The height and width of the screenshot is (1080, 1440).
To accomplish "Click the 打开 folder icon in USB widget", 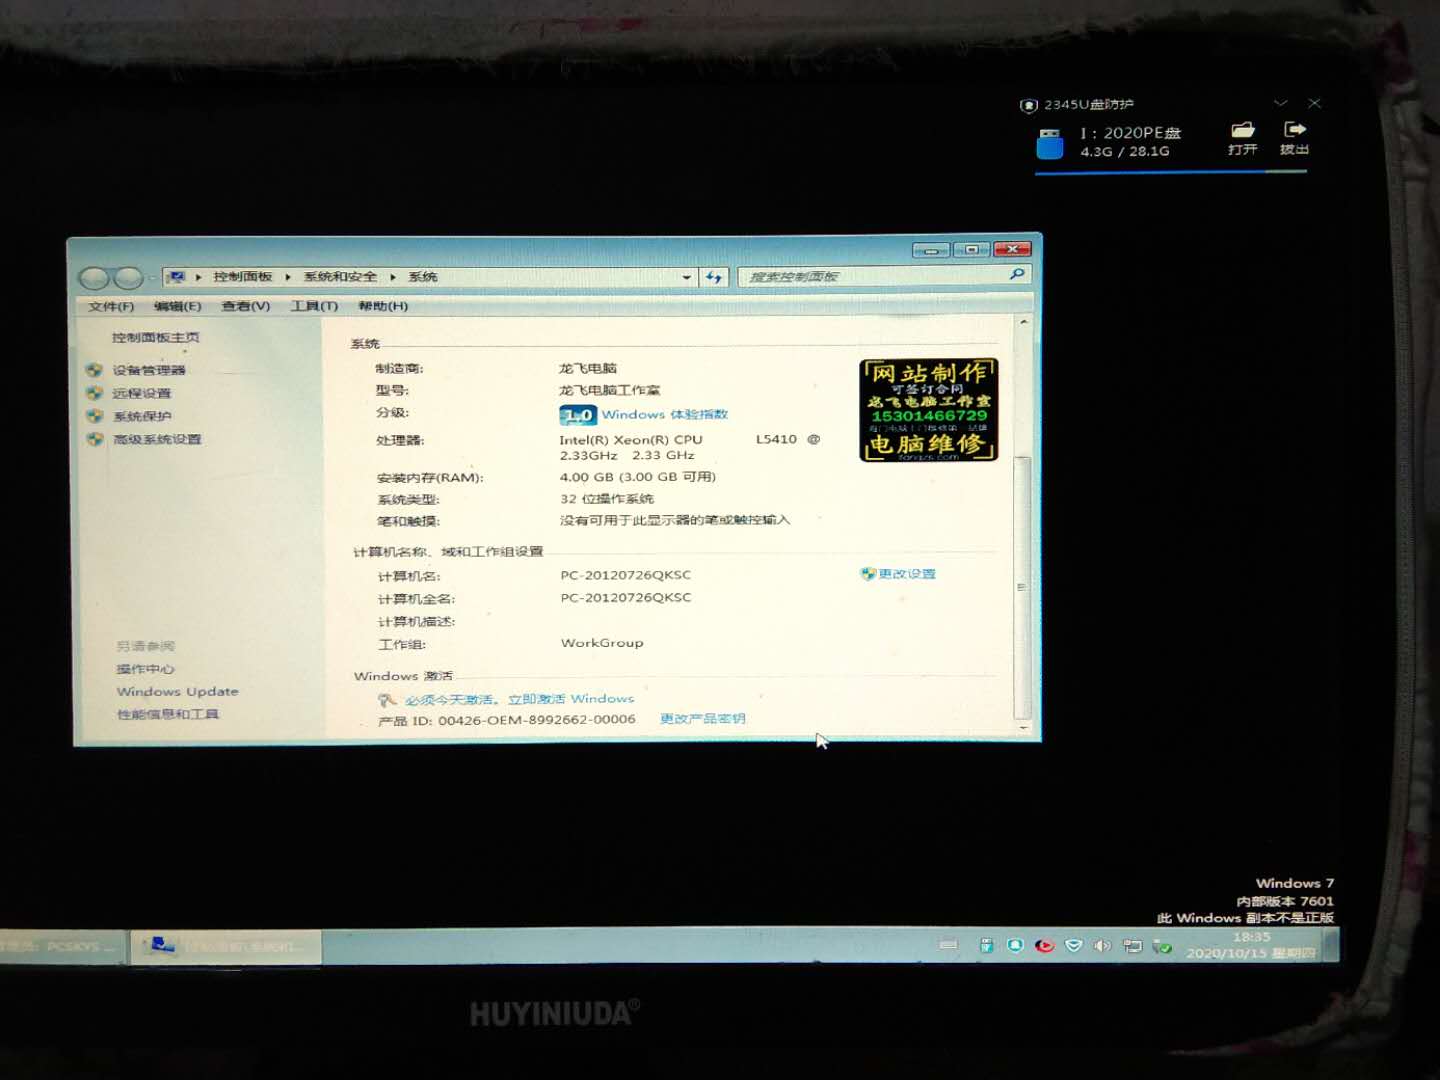I will (1243, 130).
